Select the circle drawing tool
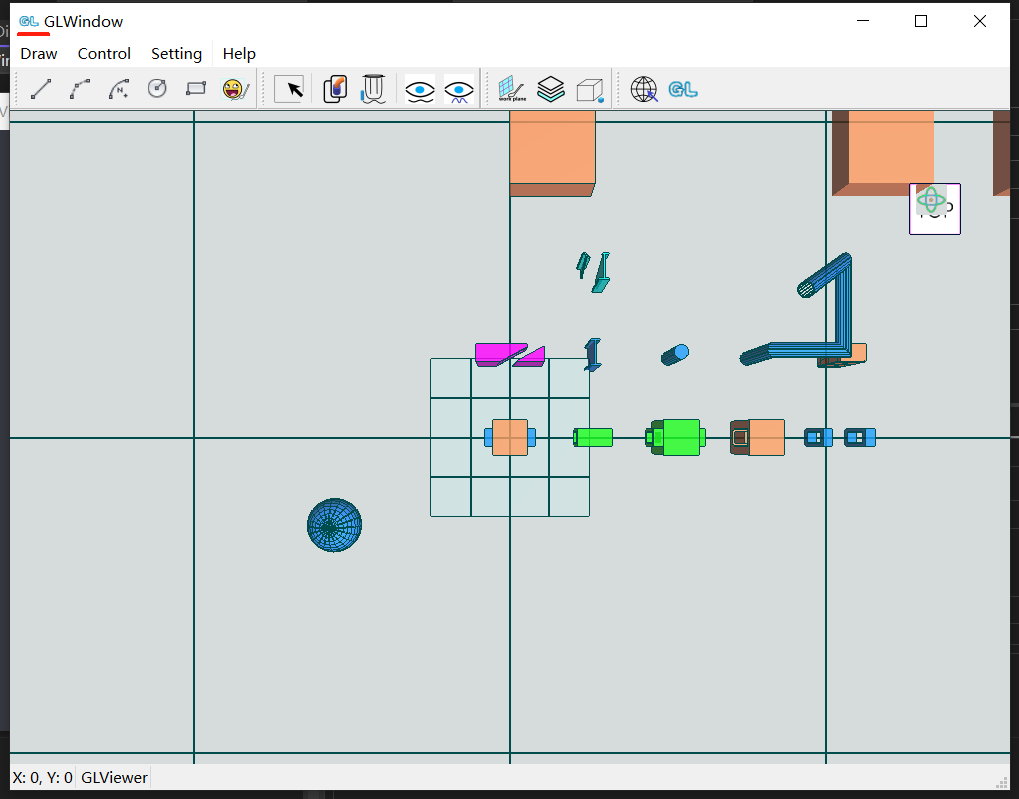The image size is (1019, 799). pos(157,89)
